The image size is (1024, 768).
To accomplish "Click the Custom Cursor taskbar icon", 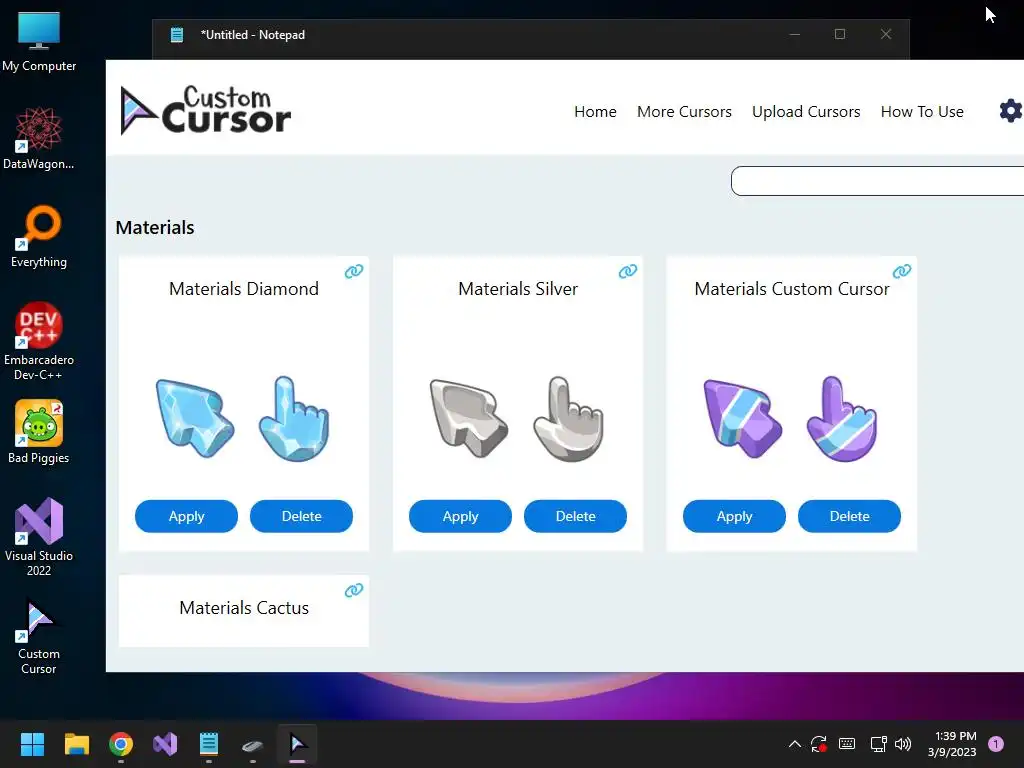I will tap(297, 744).
